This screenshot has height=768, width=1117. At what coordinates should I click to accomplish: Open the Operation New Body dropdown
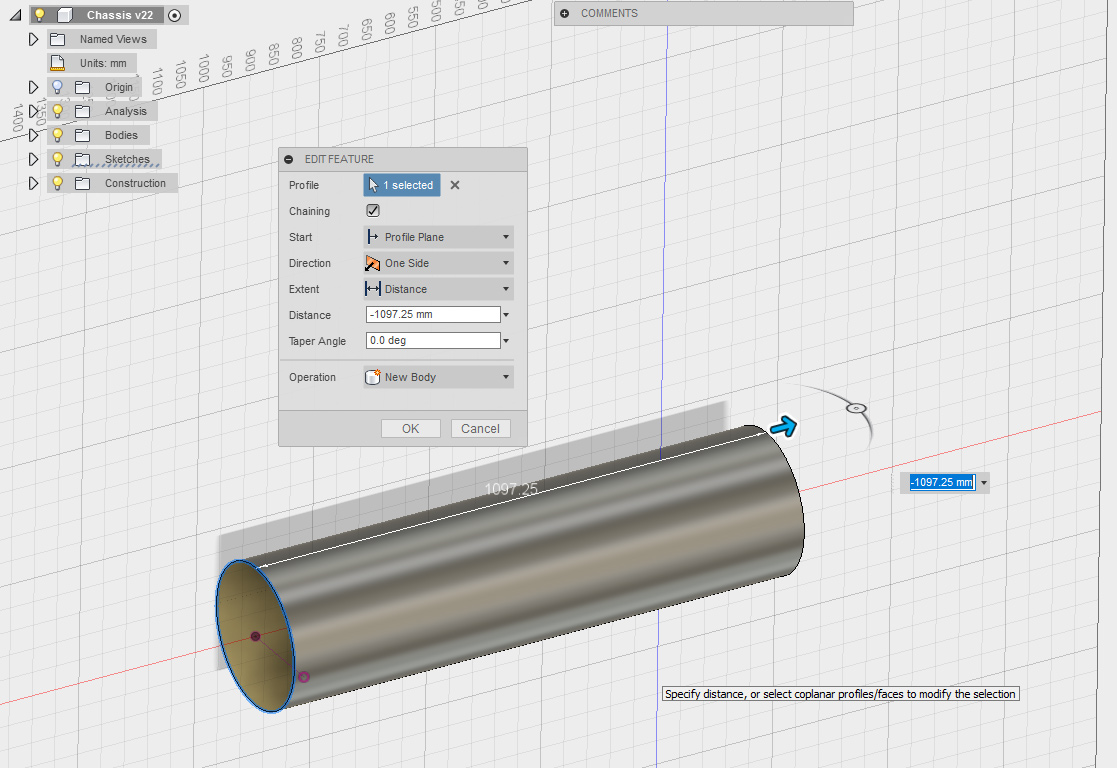[438, 377]
